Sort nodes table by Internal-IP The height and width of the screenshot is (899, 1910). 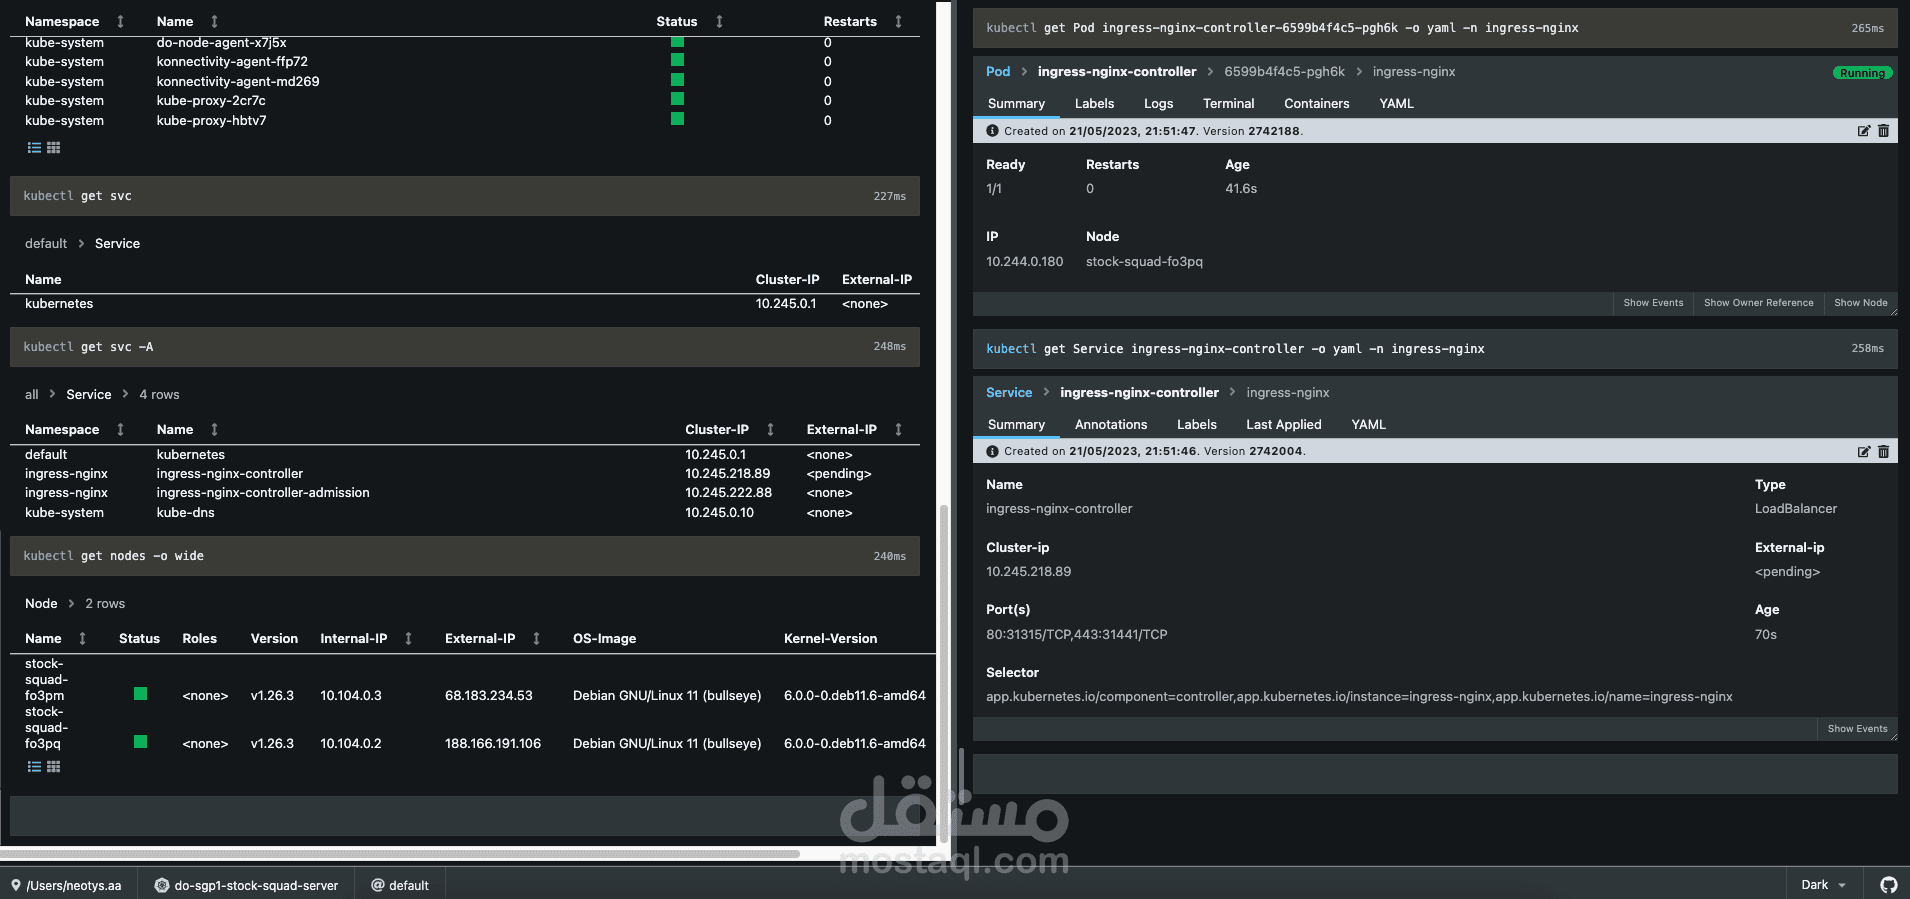(408, 638)
